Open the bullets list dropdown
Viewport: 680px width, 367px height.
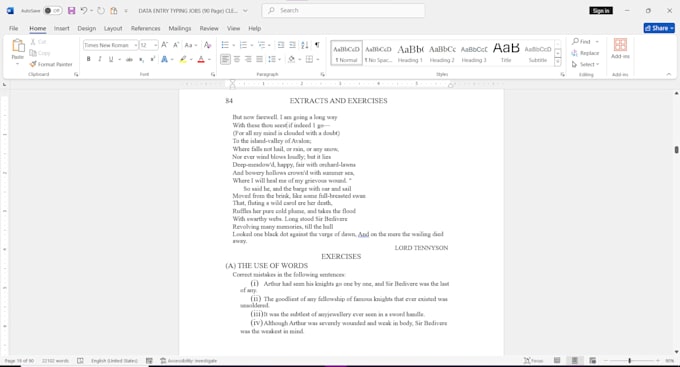(233, 45)
